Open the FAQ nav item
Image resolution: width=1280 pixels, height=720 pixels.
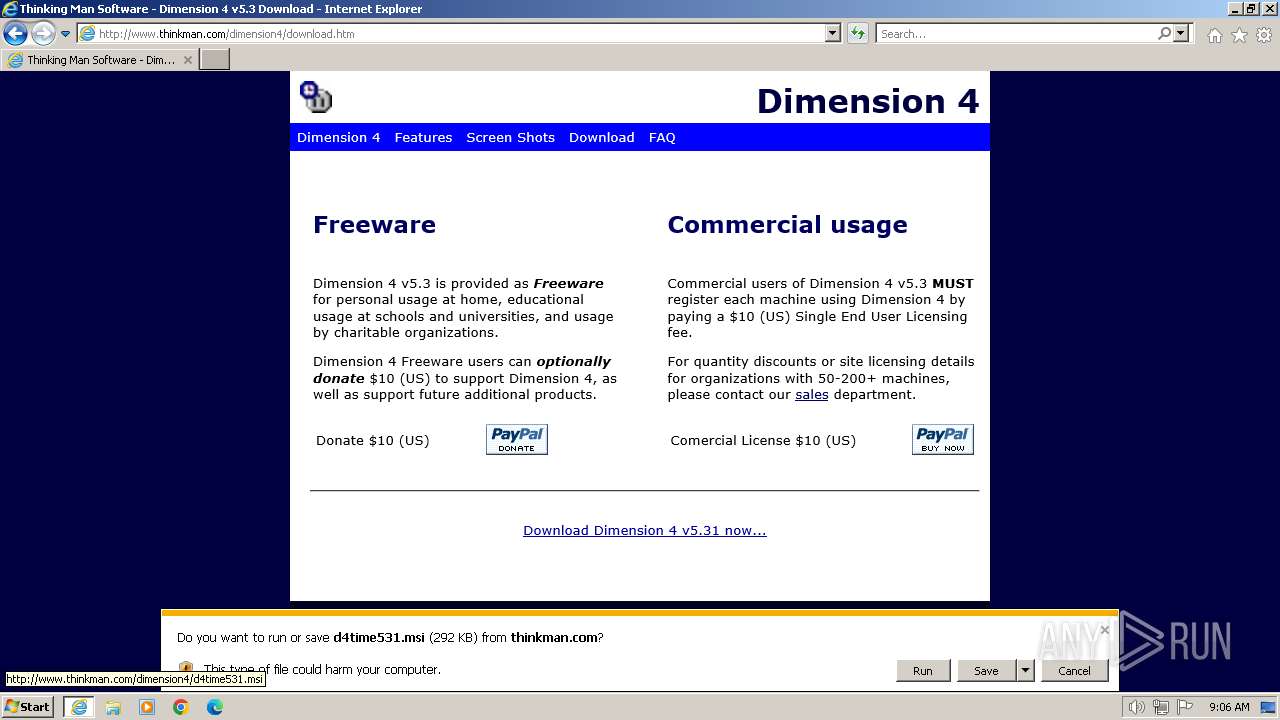[662, 137]
